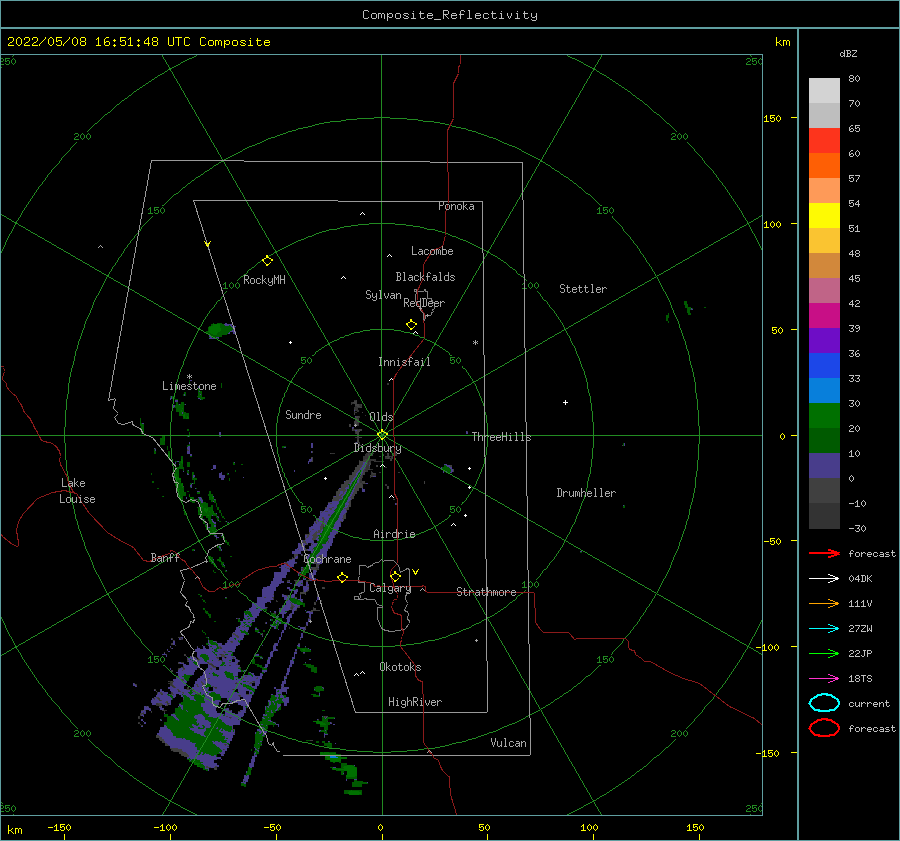Viewport: 900px width, 841px height.
Task: Click the Innisfail label
Action: tap(404, 362)
